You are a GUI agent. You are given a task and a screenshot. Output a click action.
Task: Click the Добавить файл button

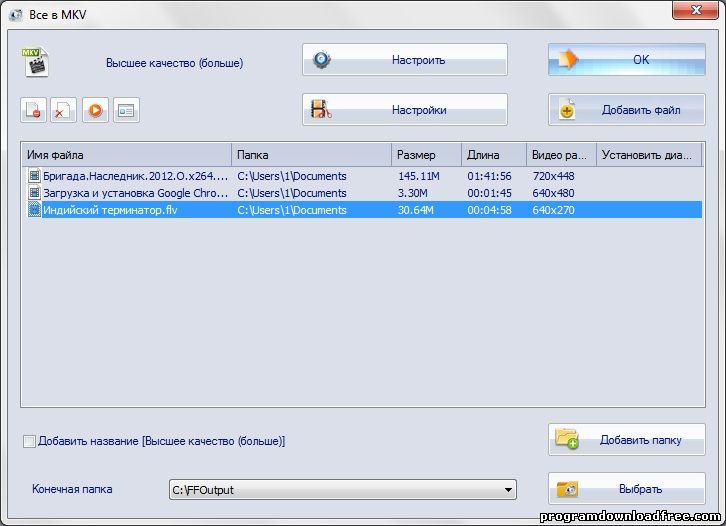(627, 110)
